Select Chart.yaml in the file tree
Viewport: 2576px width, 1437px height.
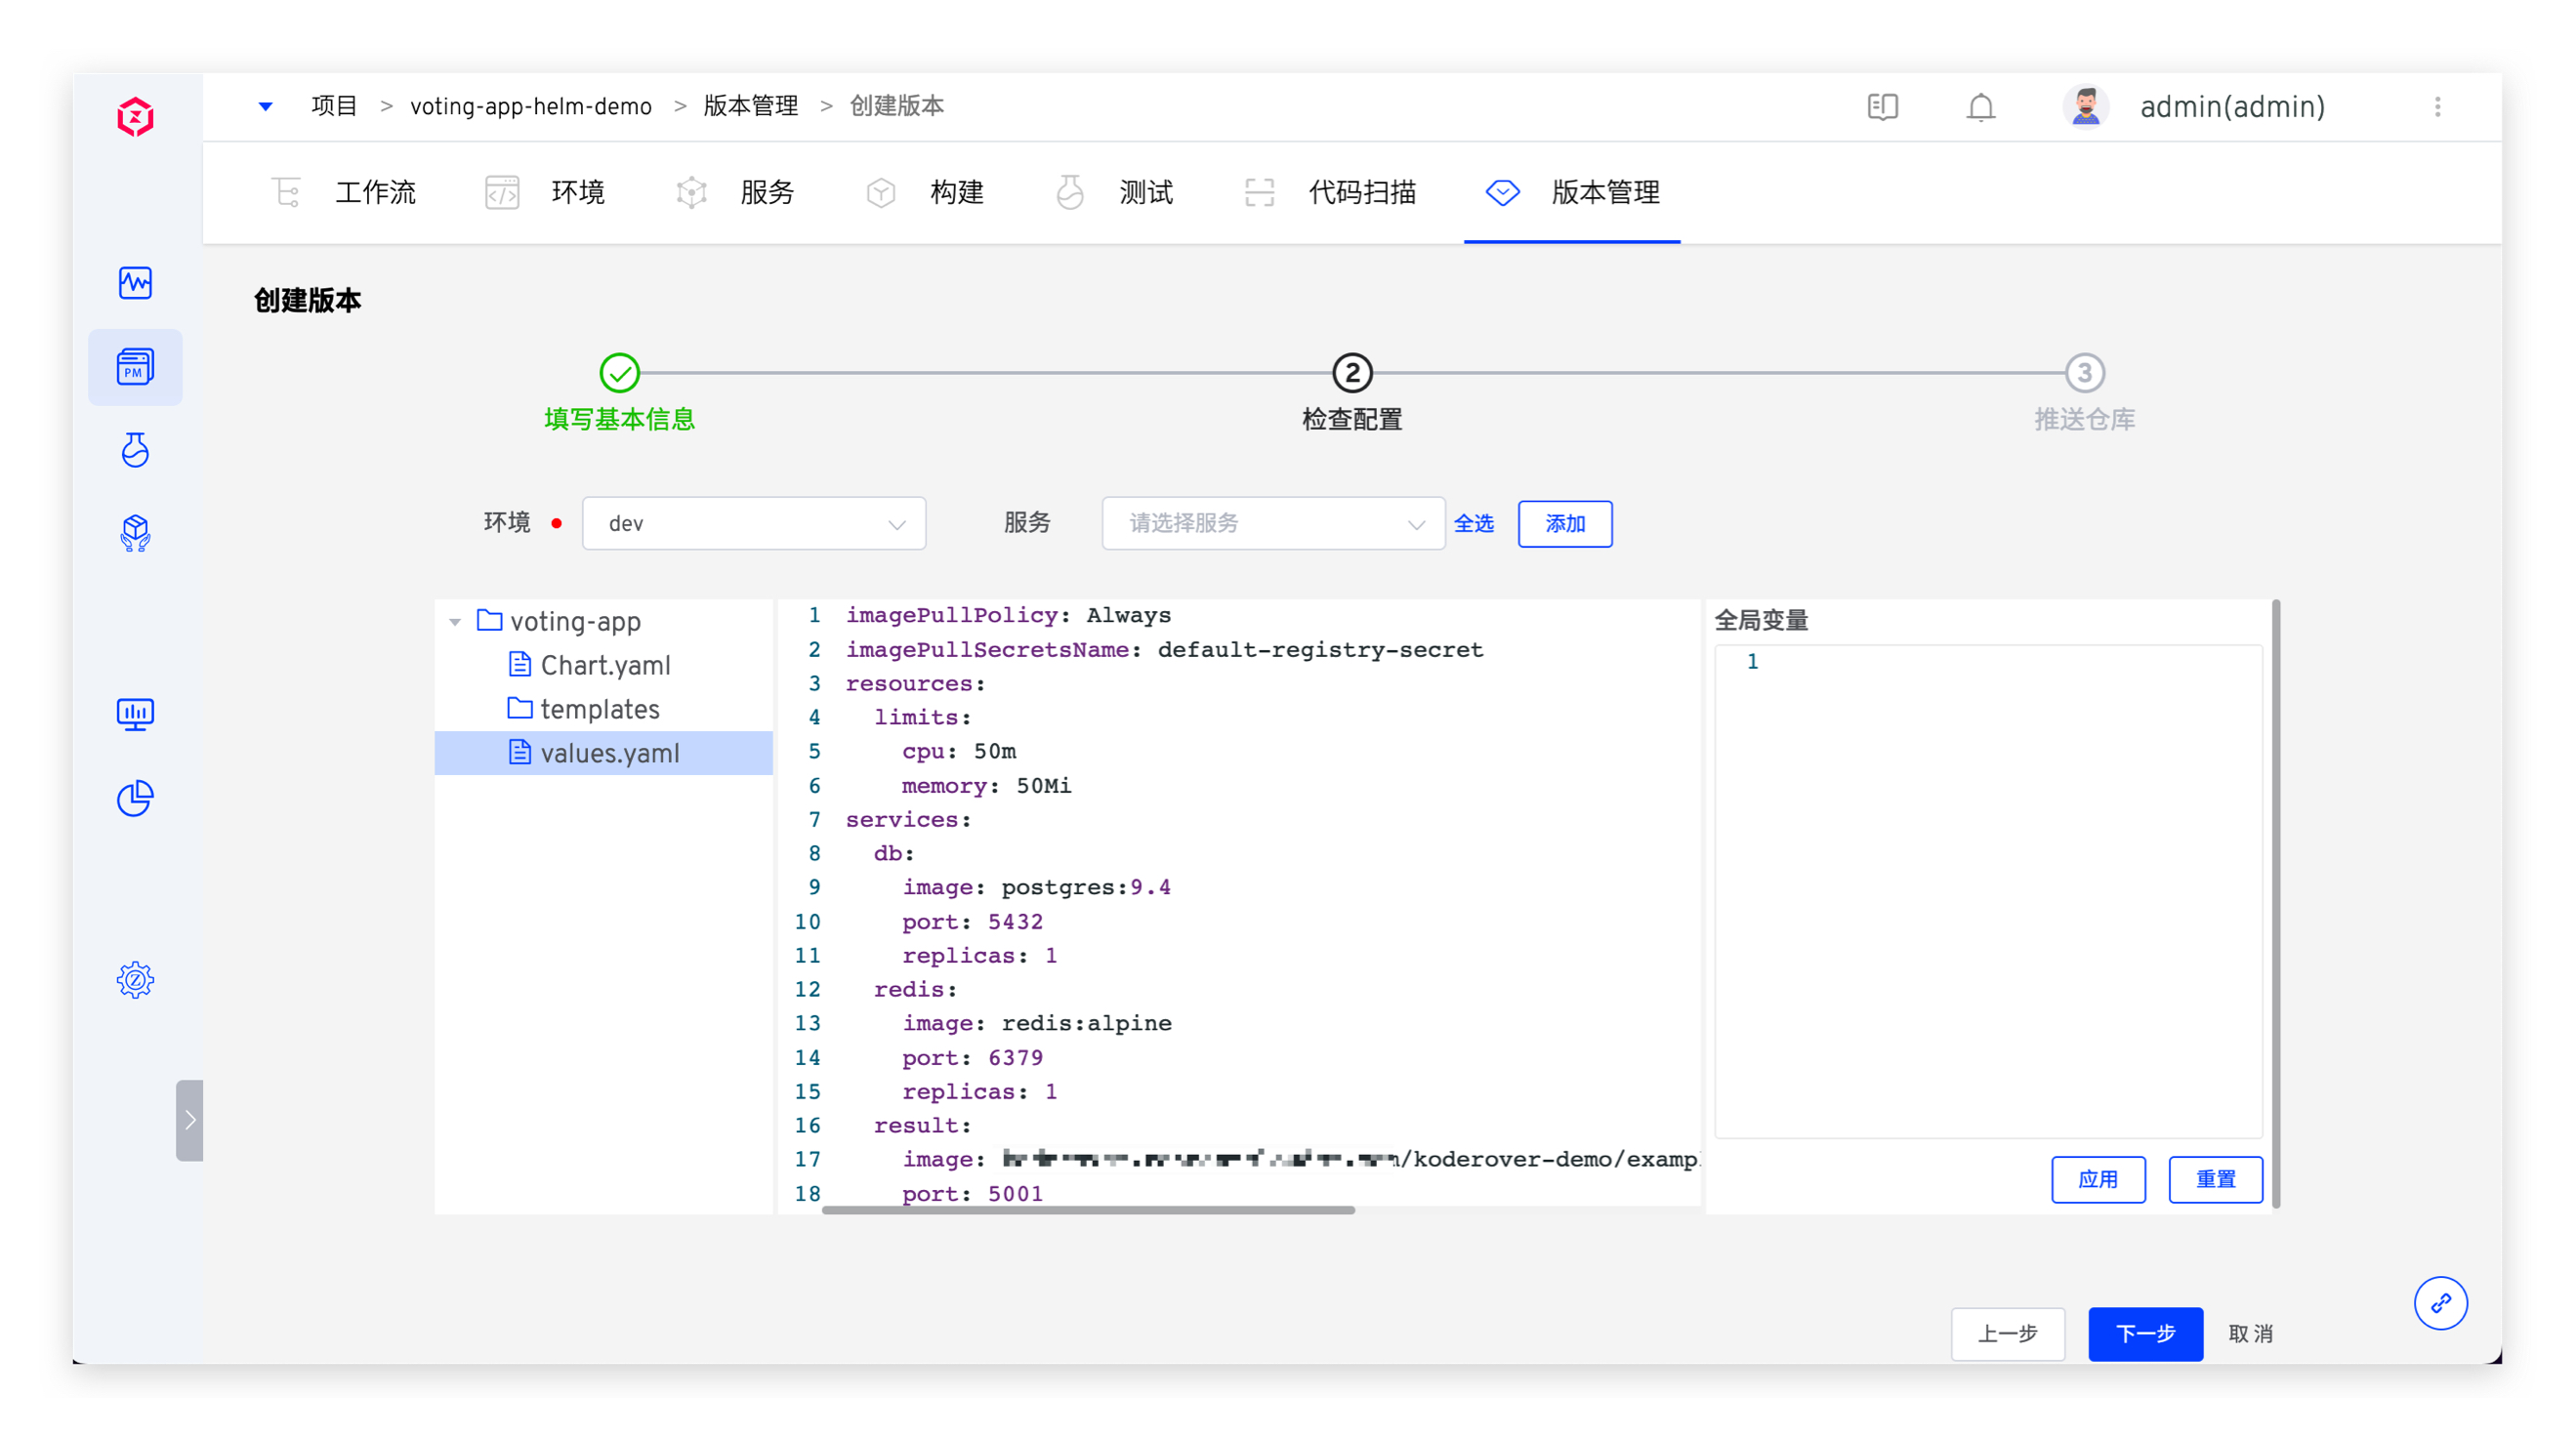click(x=604, y=665)
